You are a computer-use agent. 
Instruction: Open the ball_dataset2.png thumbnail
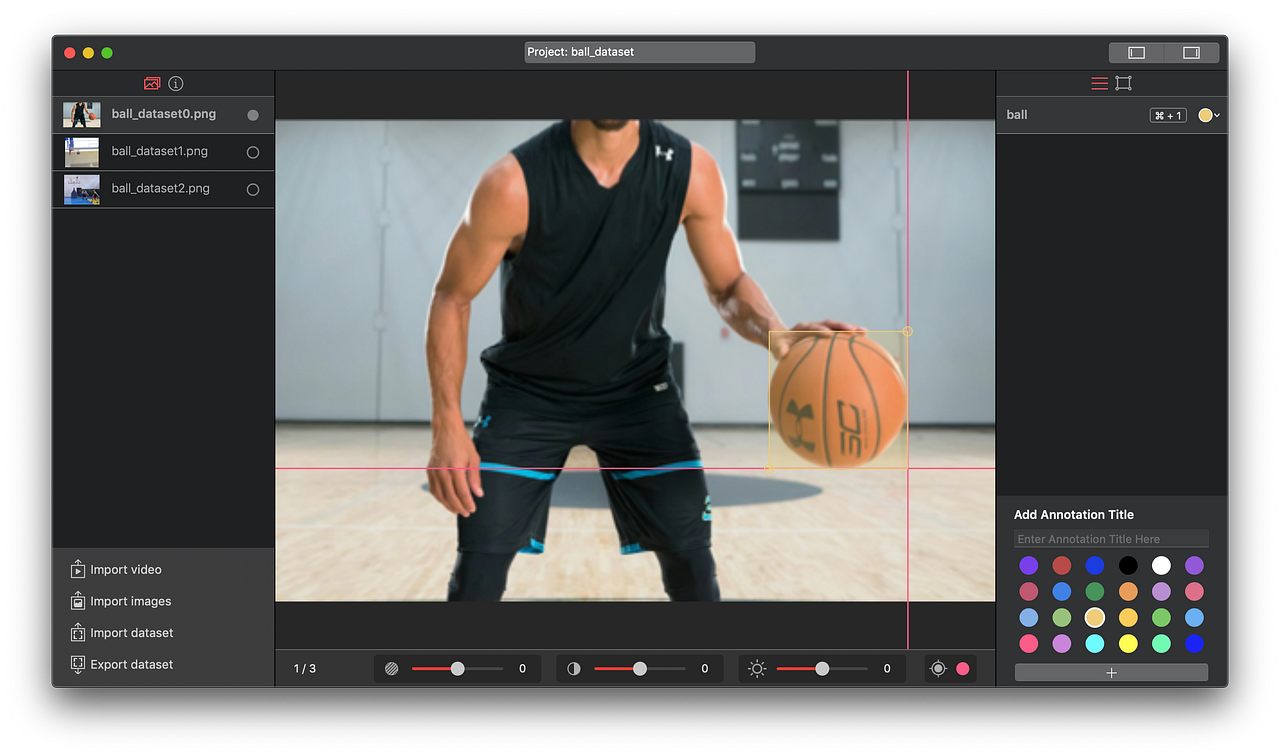point(81,189)
